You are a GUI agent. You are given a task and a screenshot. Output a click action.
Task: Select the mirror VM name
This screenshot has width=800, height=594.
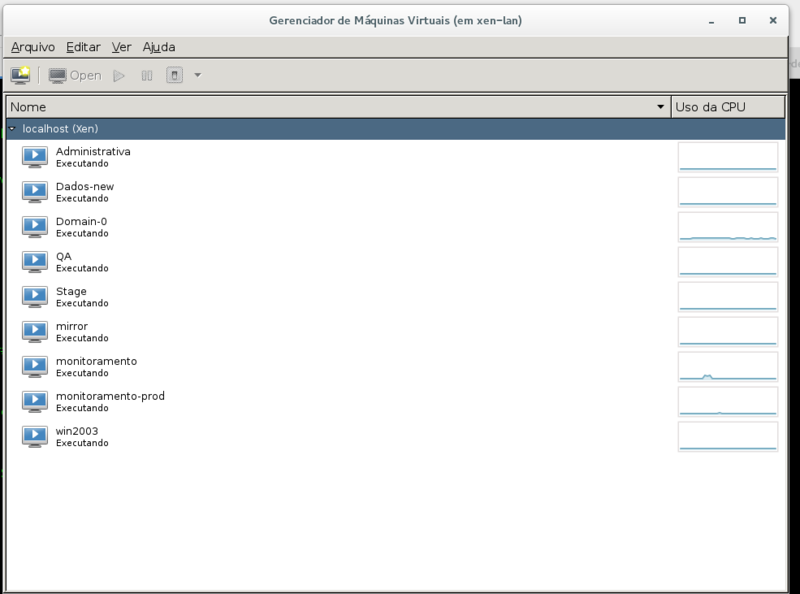tap(71, 326)
